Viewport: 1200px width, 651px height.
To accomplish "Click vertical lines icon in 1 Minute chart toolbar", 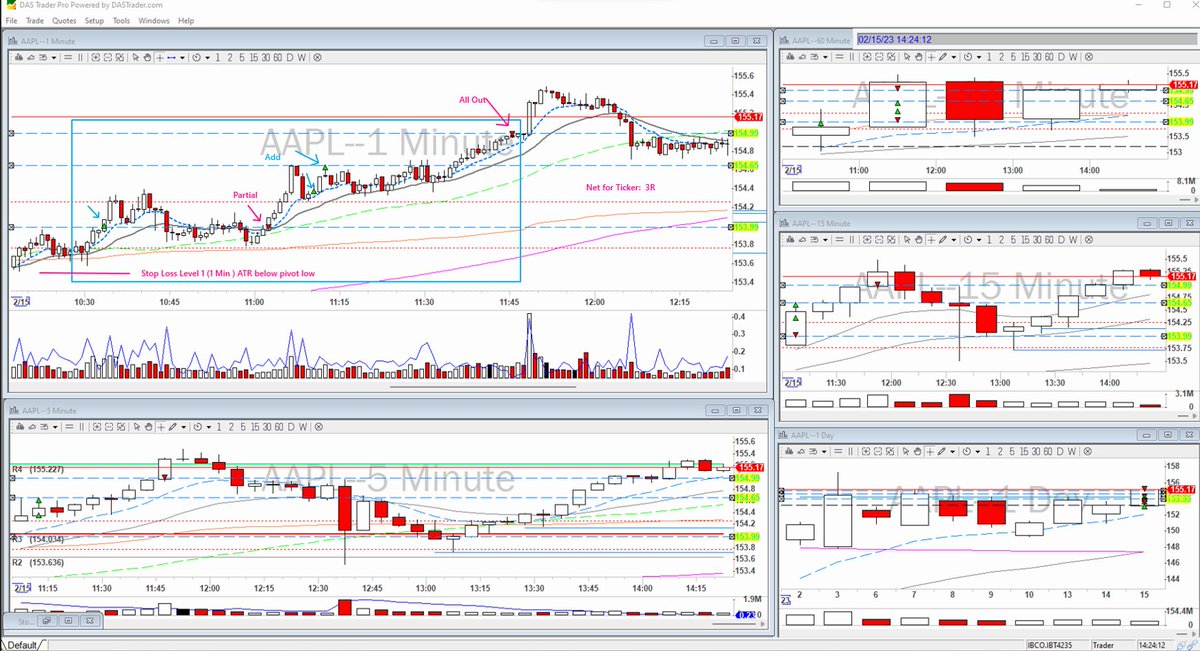I will coord(80,58).
